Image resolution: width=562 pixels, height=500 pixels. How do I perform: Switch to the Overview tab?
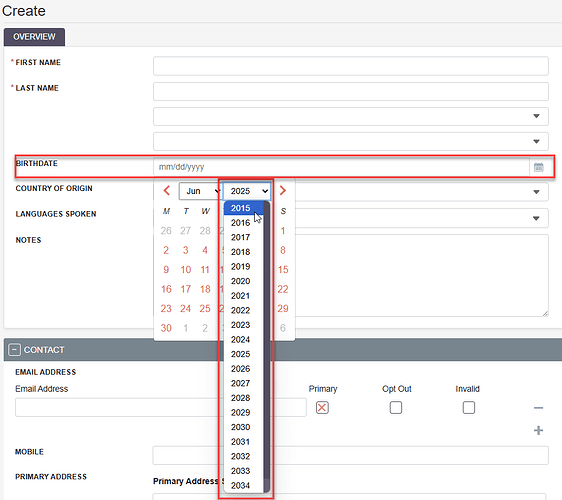(x=34, y=37)
